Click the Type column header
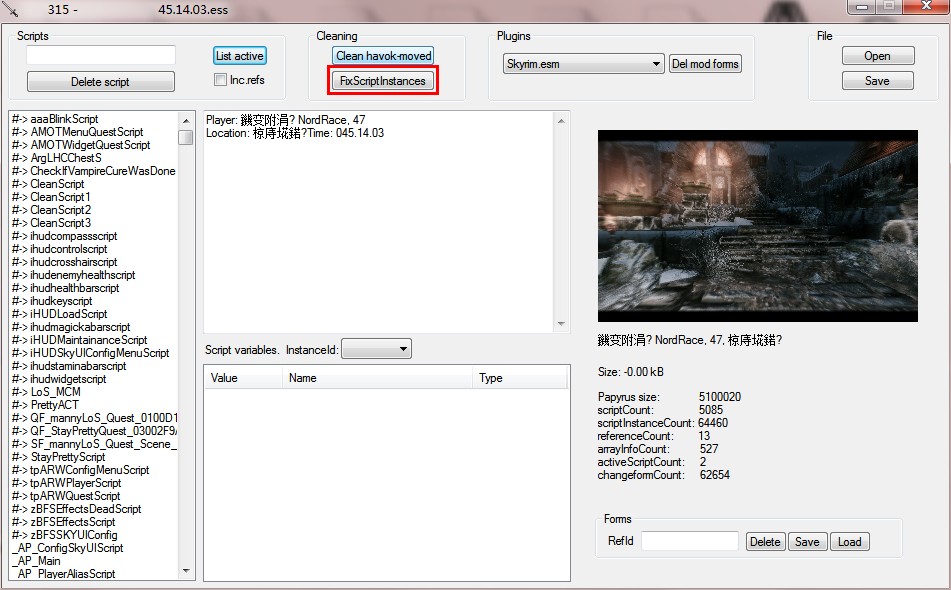Image resolution: width=951 pixels, height=590 pixels. [519, 378]
